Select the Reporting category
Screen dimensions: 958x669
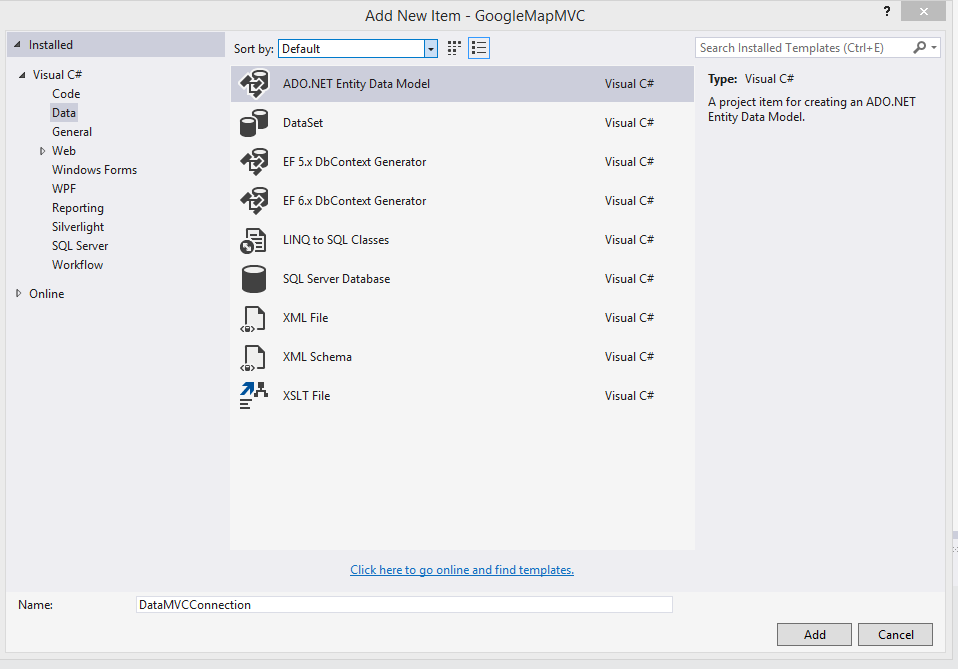coord(78,208)
